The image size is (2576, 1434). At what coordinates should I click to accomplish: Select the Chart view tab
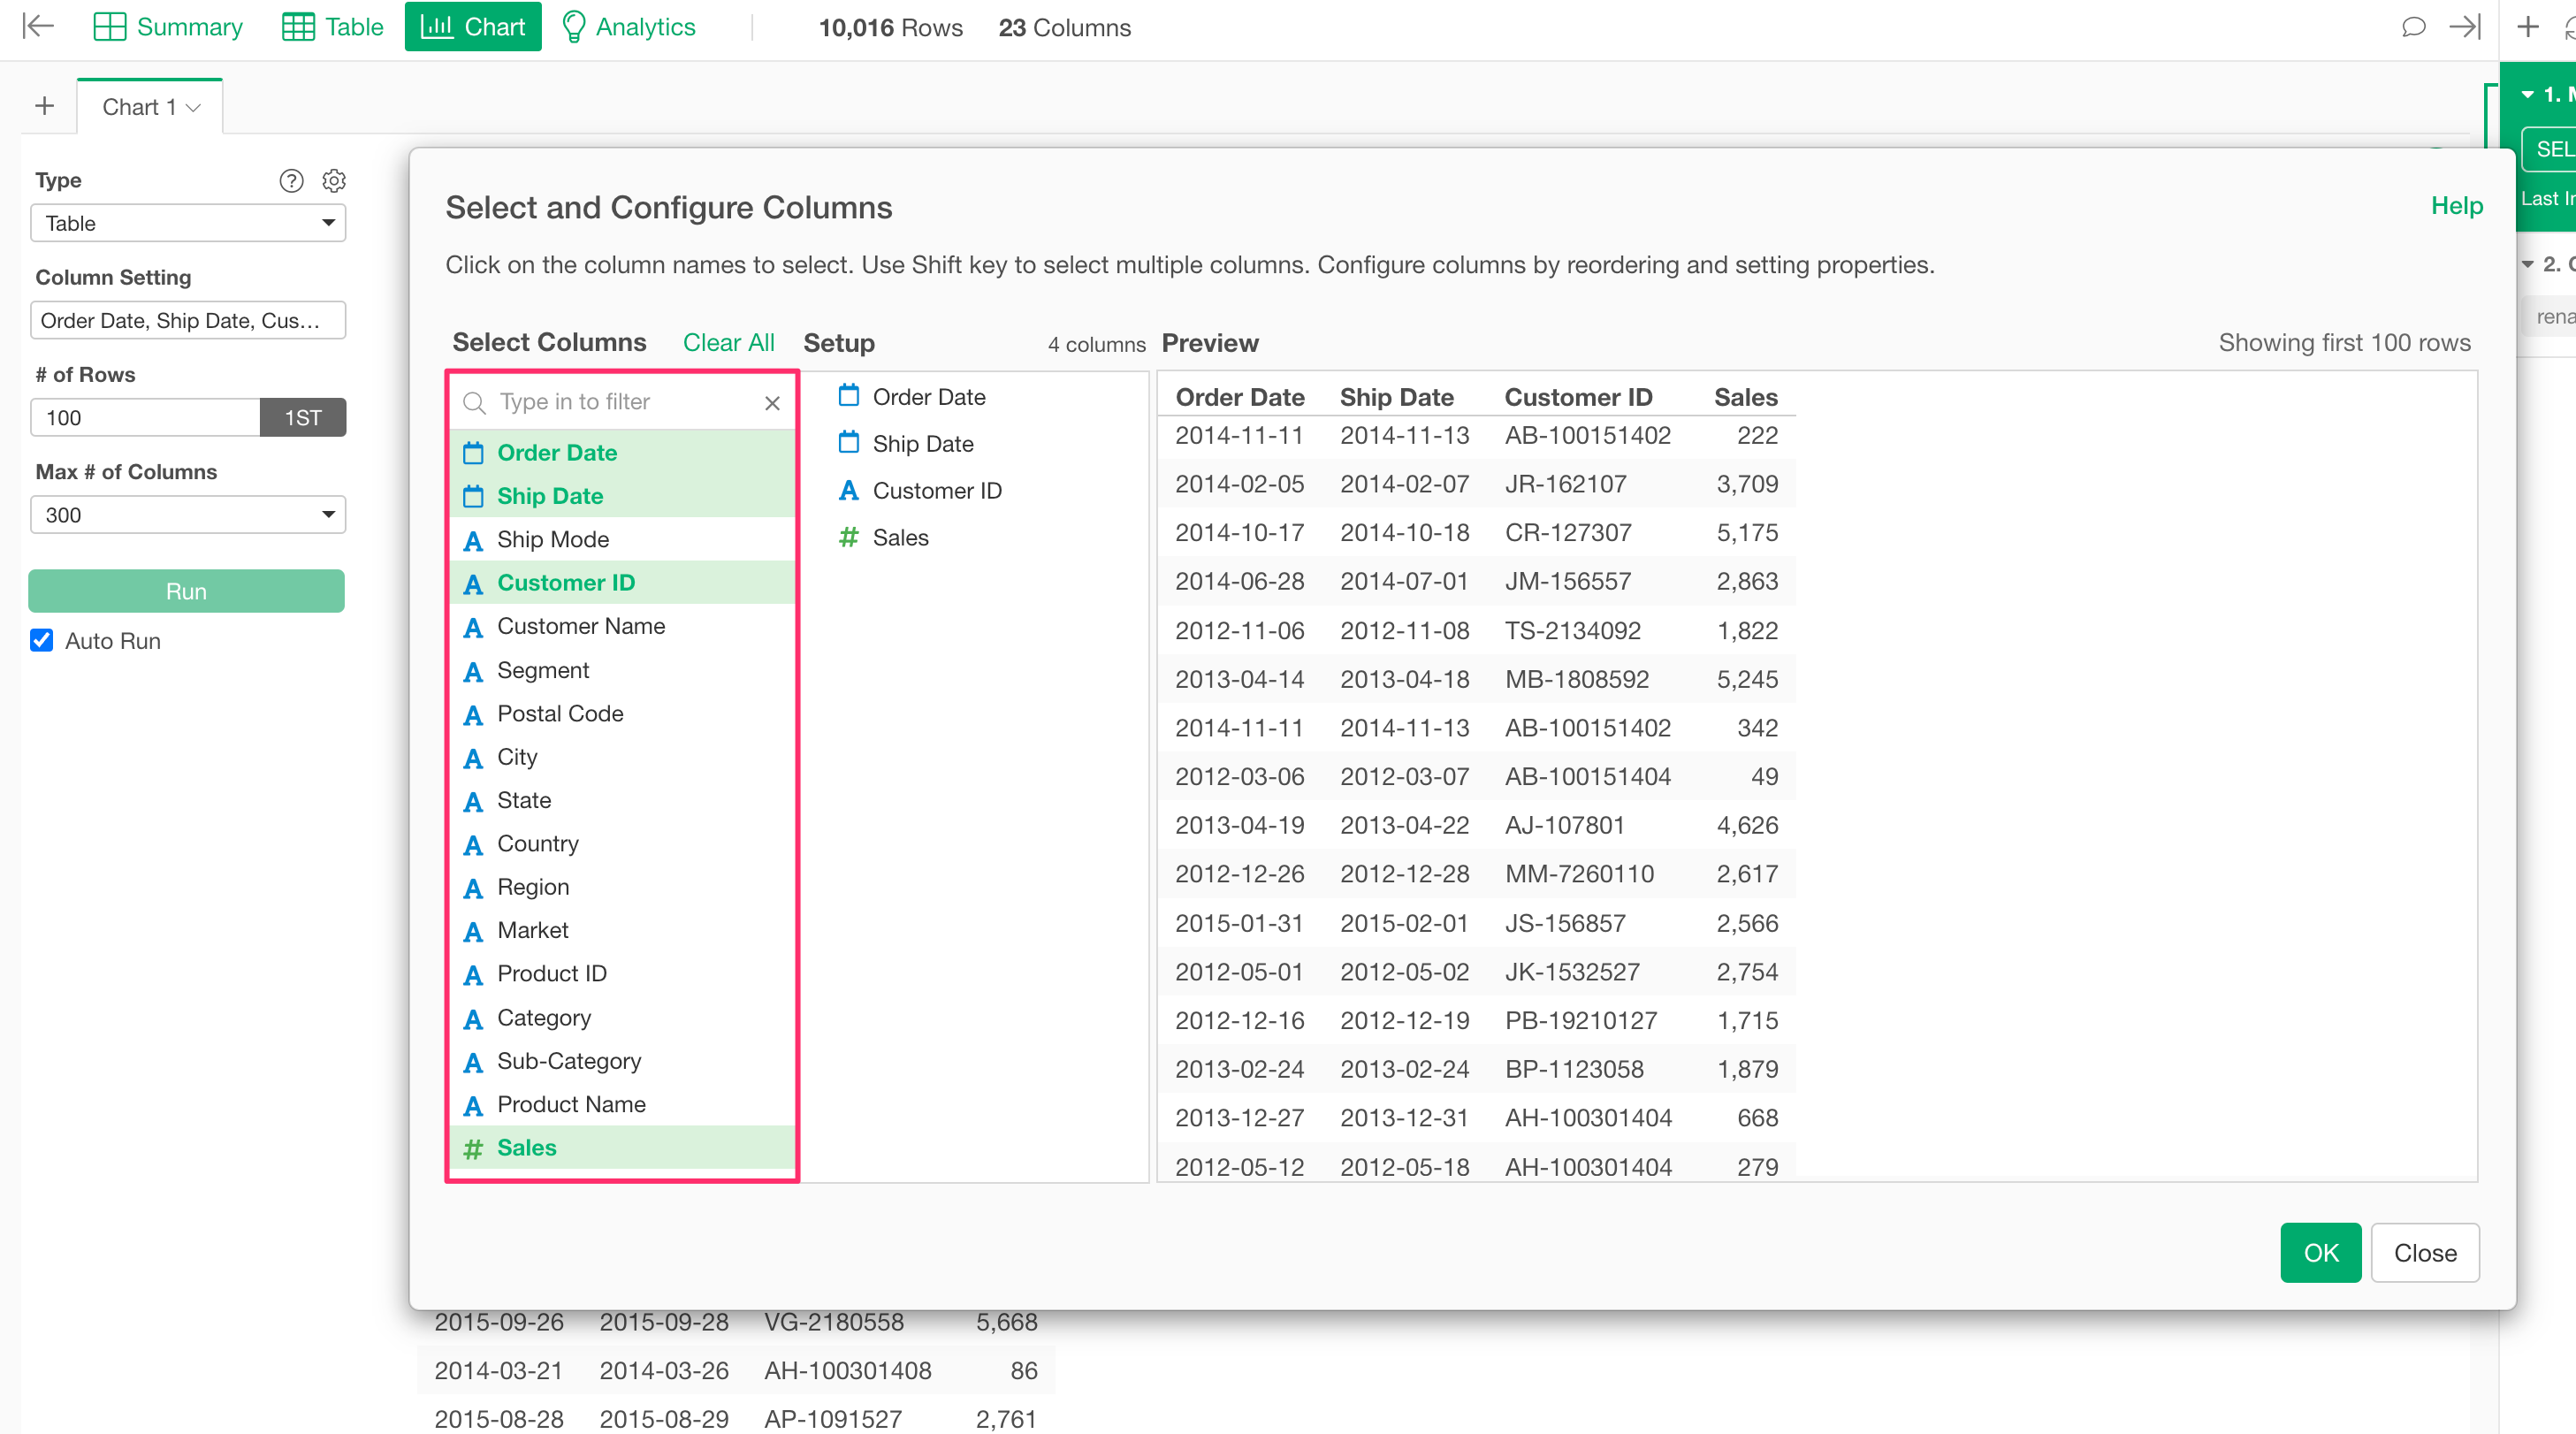tap(473, 27)
